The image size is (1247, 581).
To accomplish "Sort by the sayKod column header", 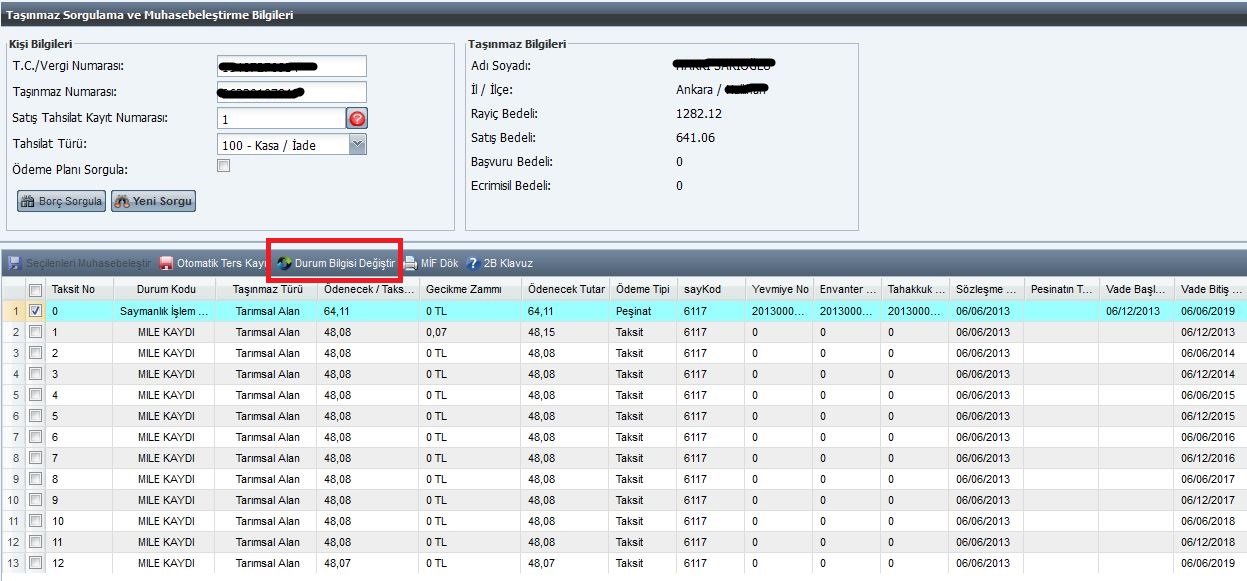I will pyautogui.click(x=712, y=290).
